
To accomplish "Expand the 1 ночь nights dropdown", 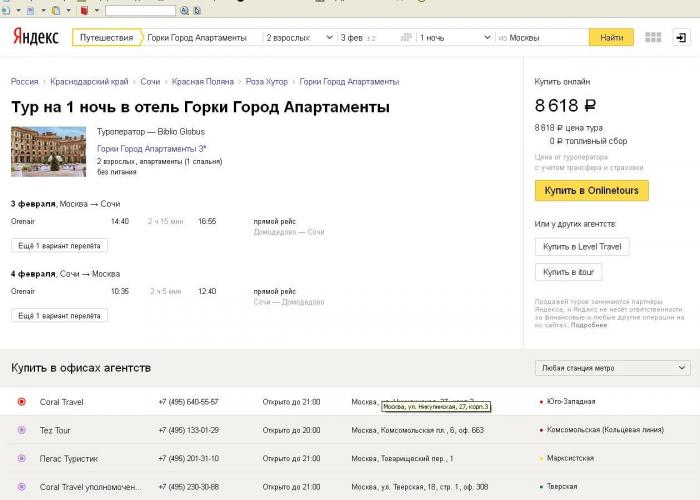I will (x=455, y=38).
